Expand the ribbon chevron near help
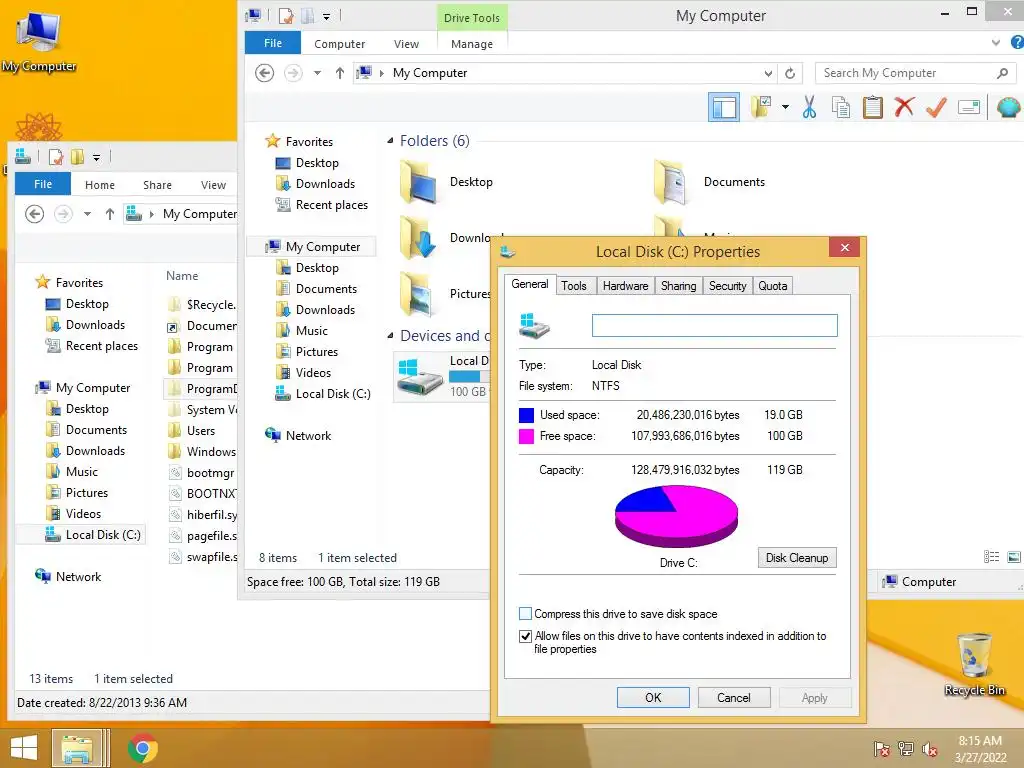The image size is (1024, 768). click(995, 42)
